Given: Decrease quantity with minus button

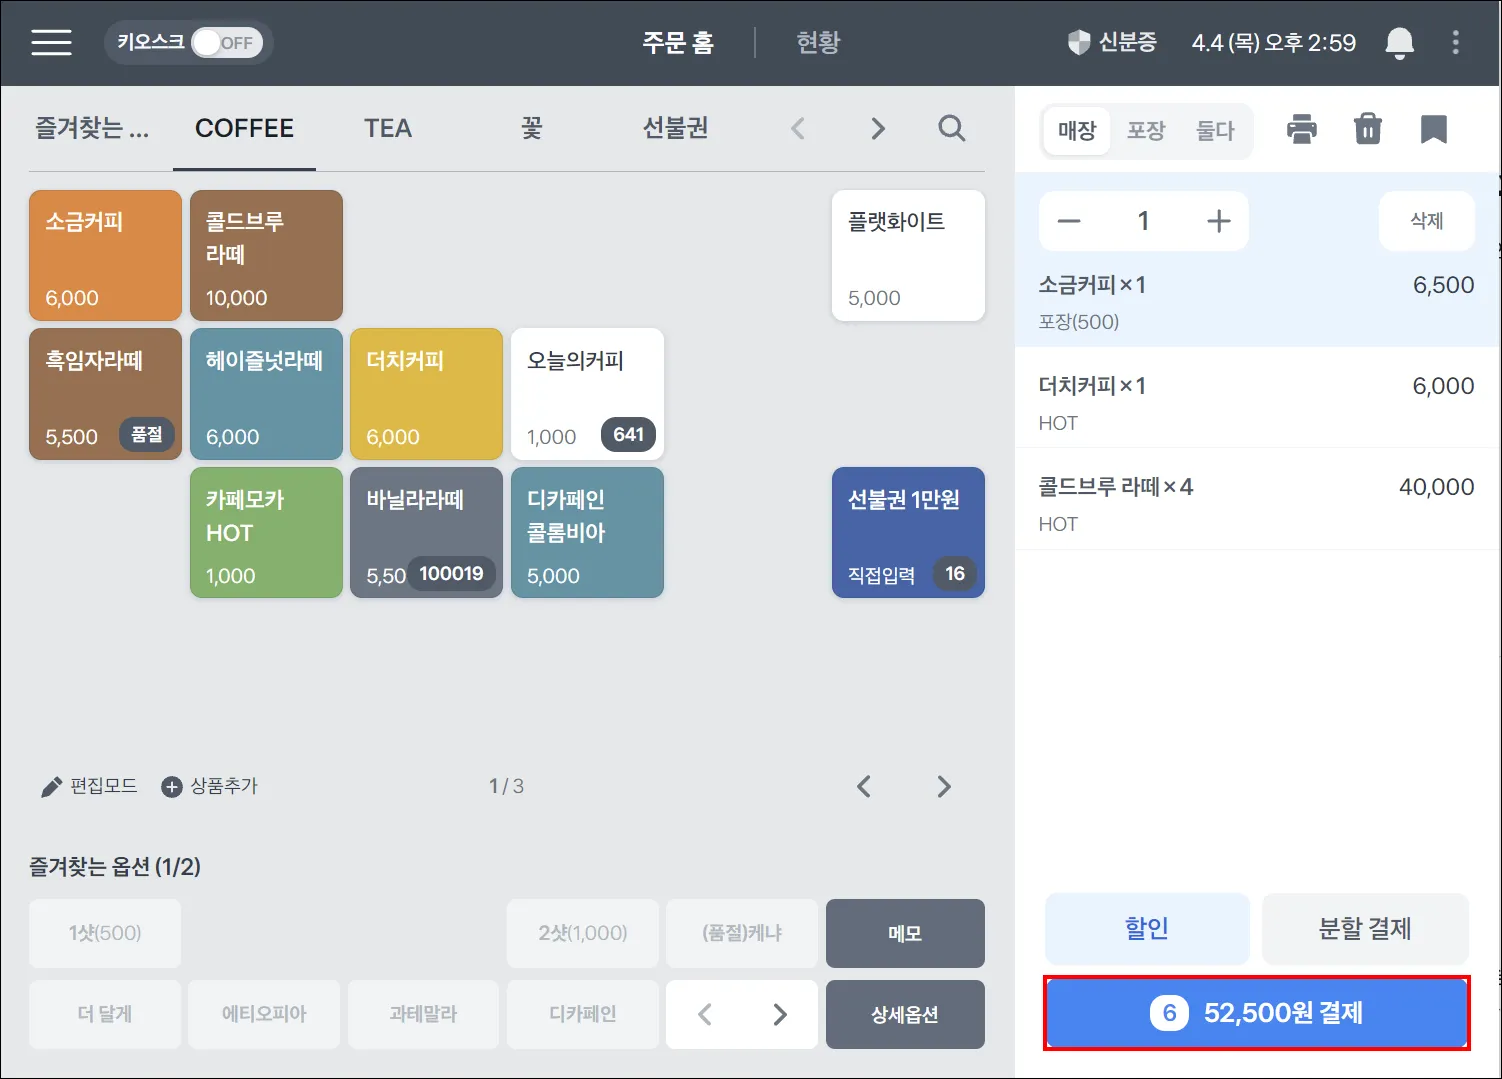Looking at the screenshot, I should (1069, 221).
